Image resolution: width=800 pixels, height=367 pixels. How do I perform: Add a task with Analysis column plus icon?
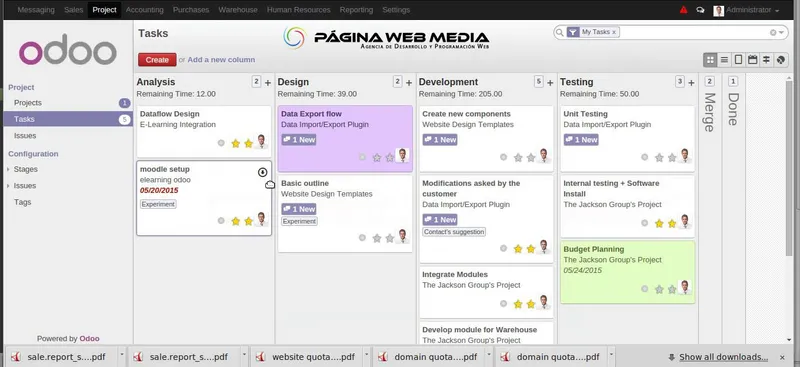(268, 83)
